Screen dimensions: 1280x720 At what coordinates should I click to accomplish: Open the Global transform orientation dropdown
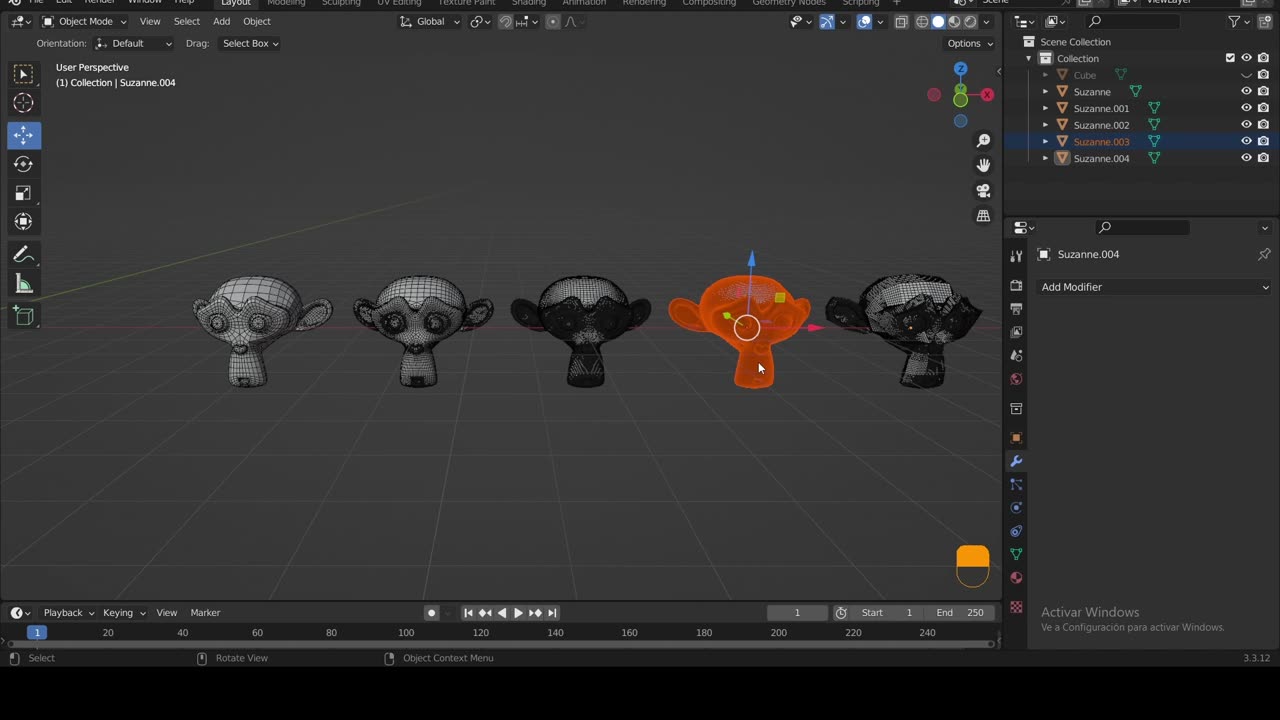tap(430, 21)
